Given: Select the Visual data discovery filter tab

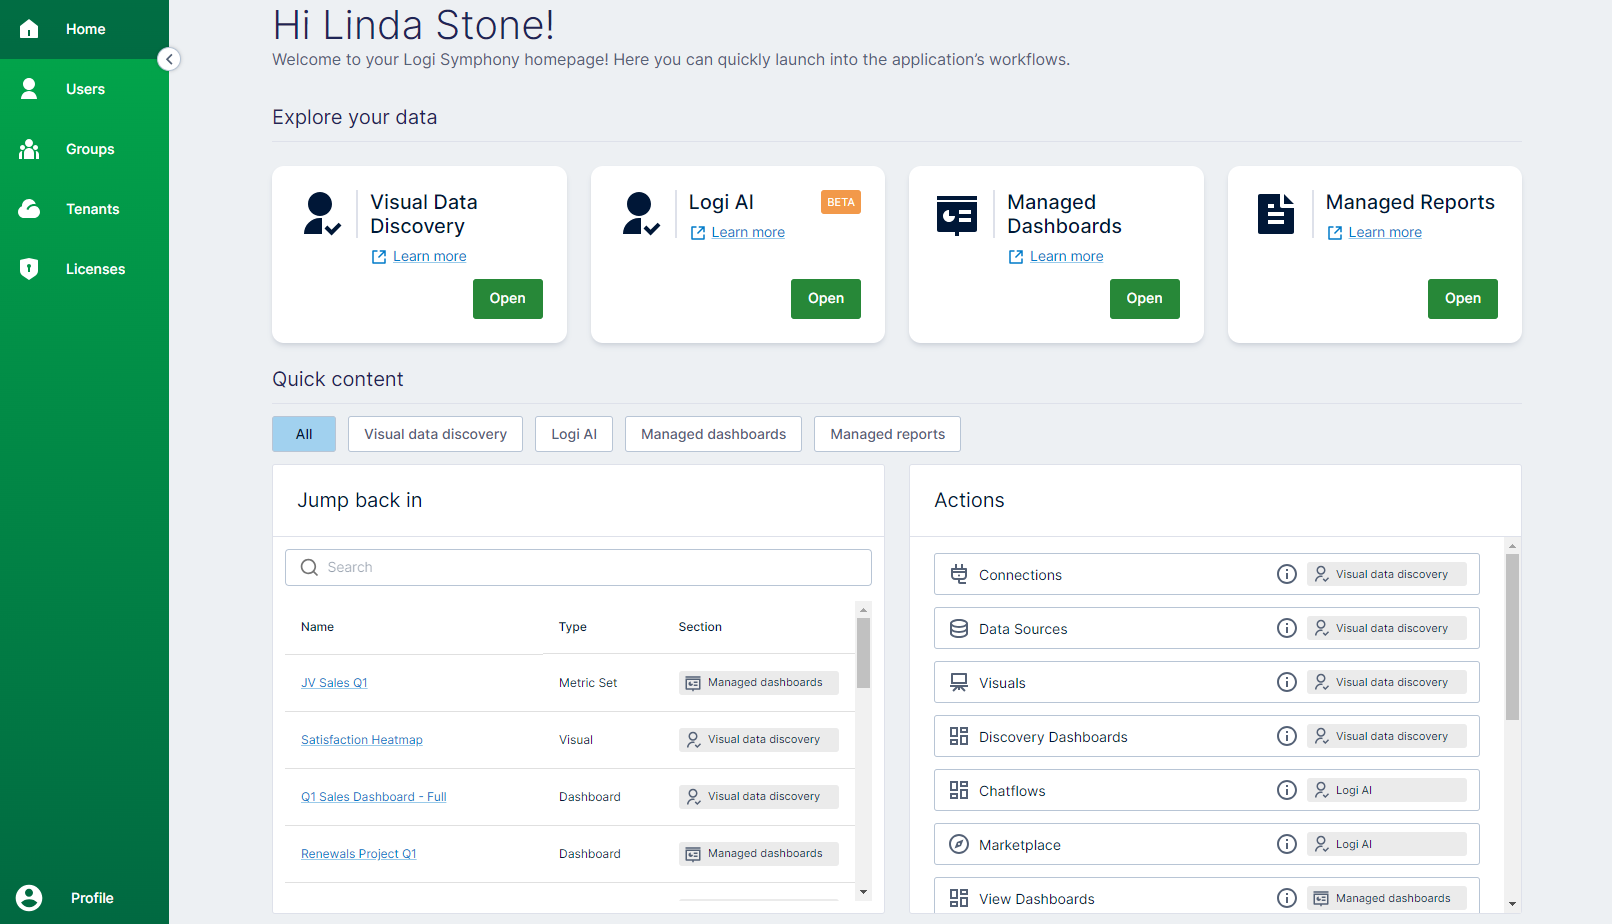Looking at the screenshot, I should (x=435, y=434).
